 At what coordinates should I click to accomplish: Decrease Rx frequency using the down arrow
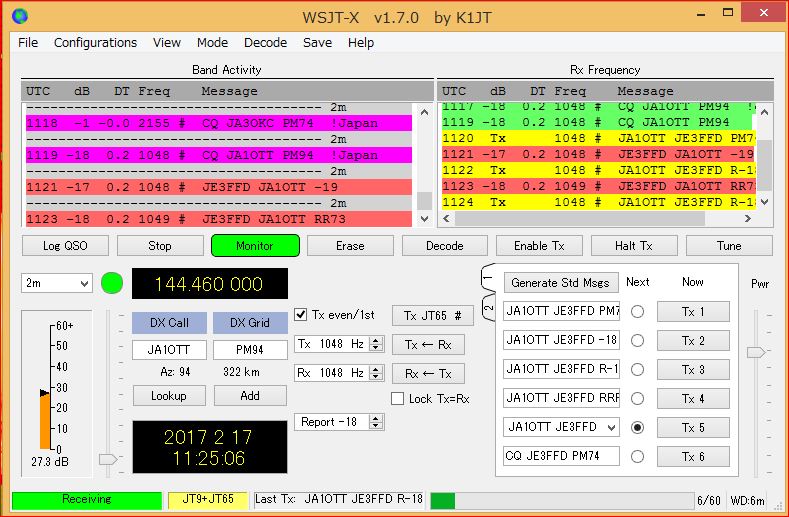coord(376,377)
